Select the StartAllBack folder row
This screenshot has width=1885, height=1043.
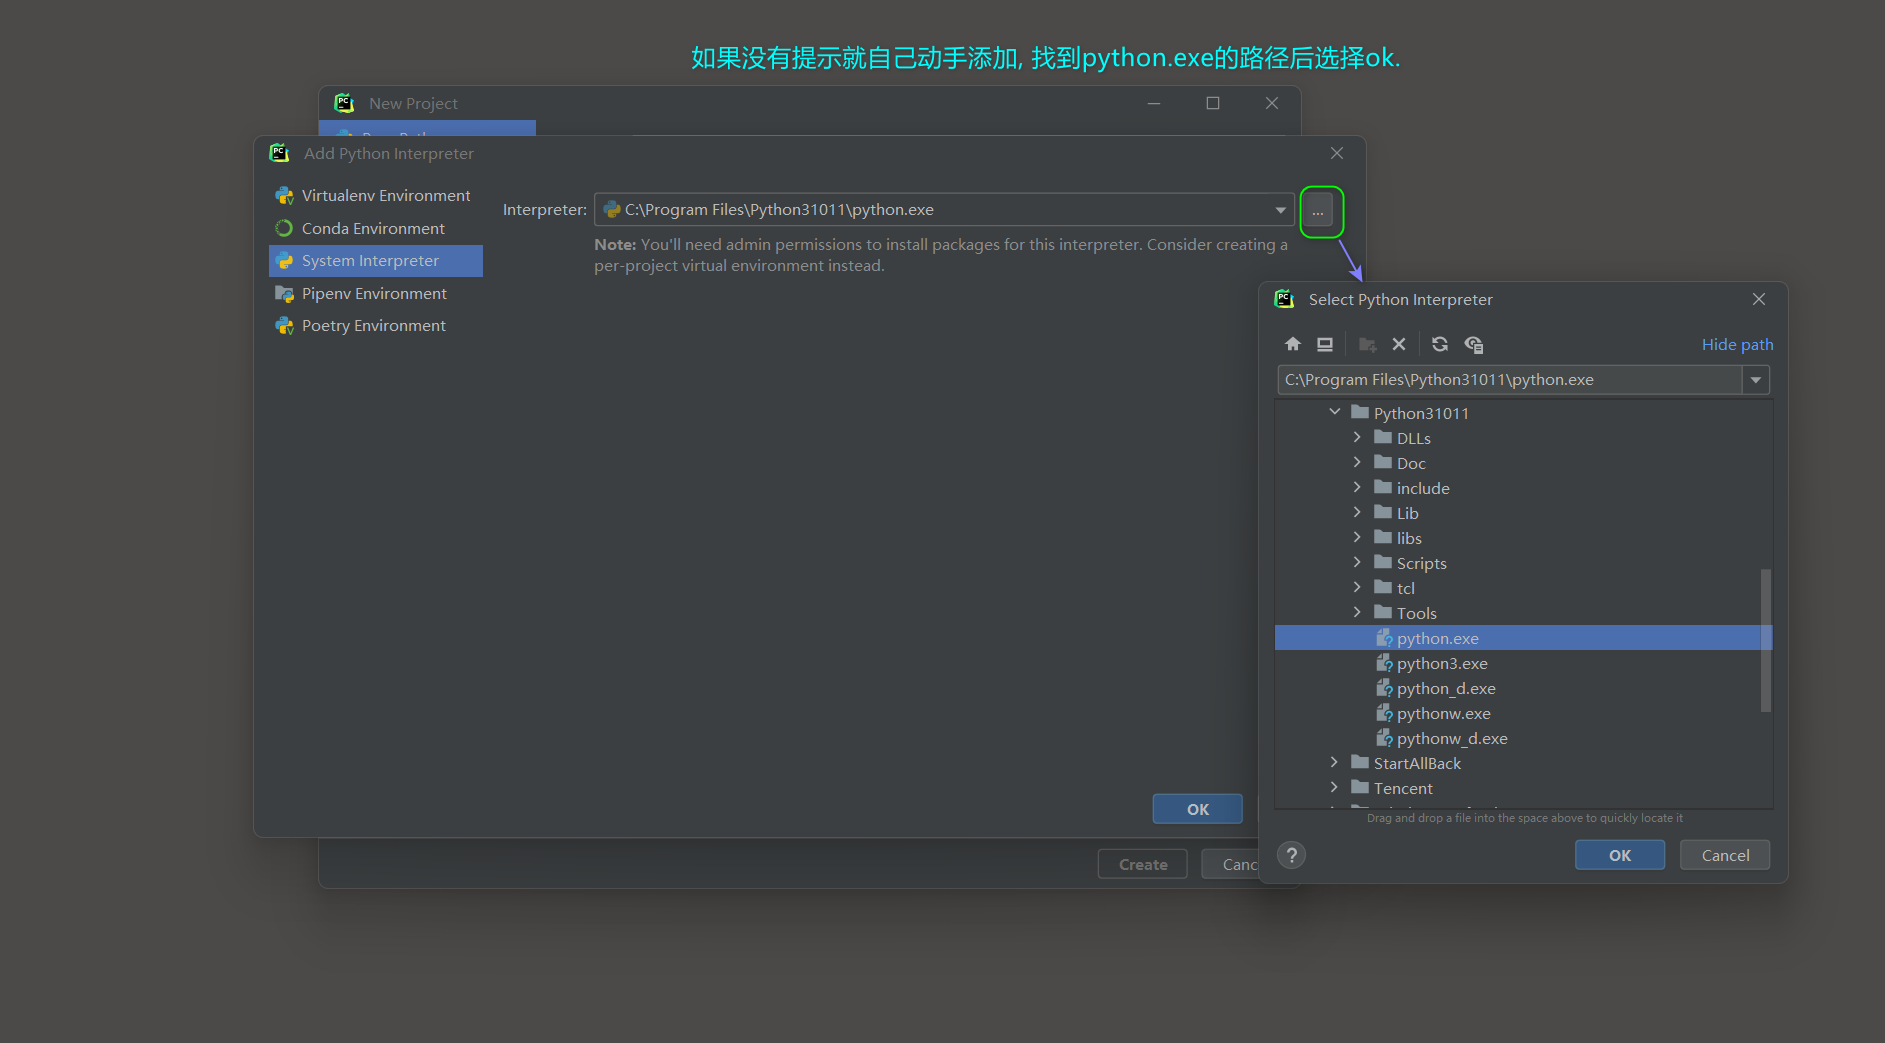point(1523,763)
